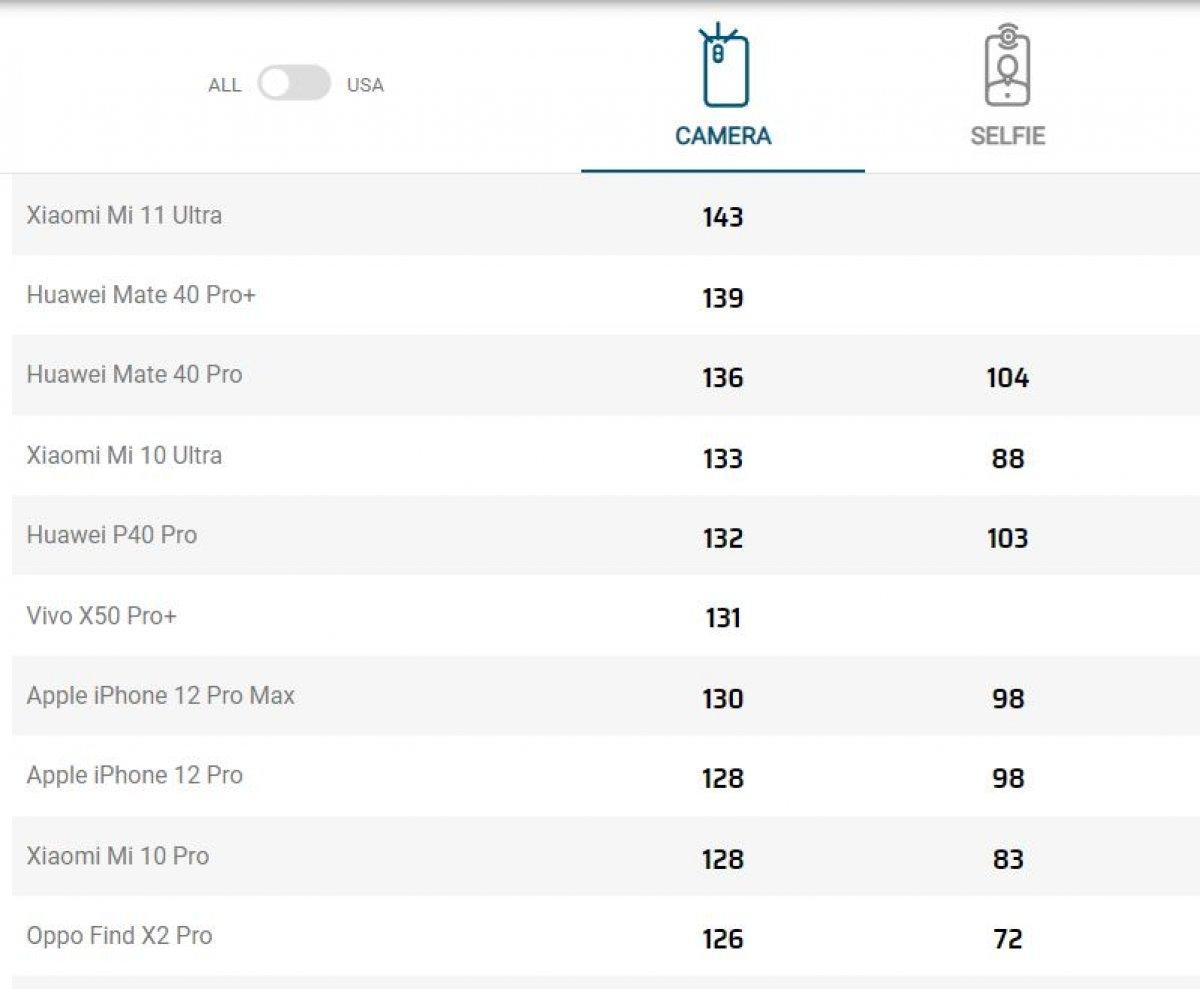Click the Xiaomi Mi 10 Ultra link
The width and height of the screenshot is (1200, 989).
click(124, 455)
